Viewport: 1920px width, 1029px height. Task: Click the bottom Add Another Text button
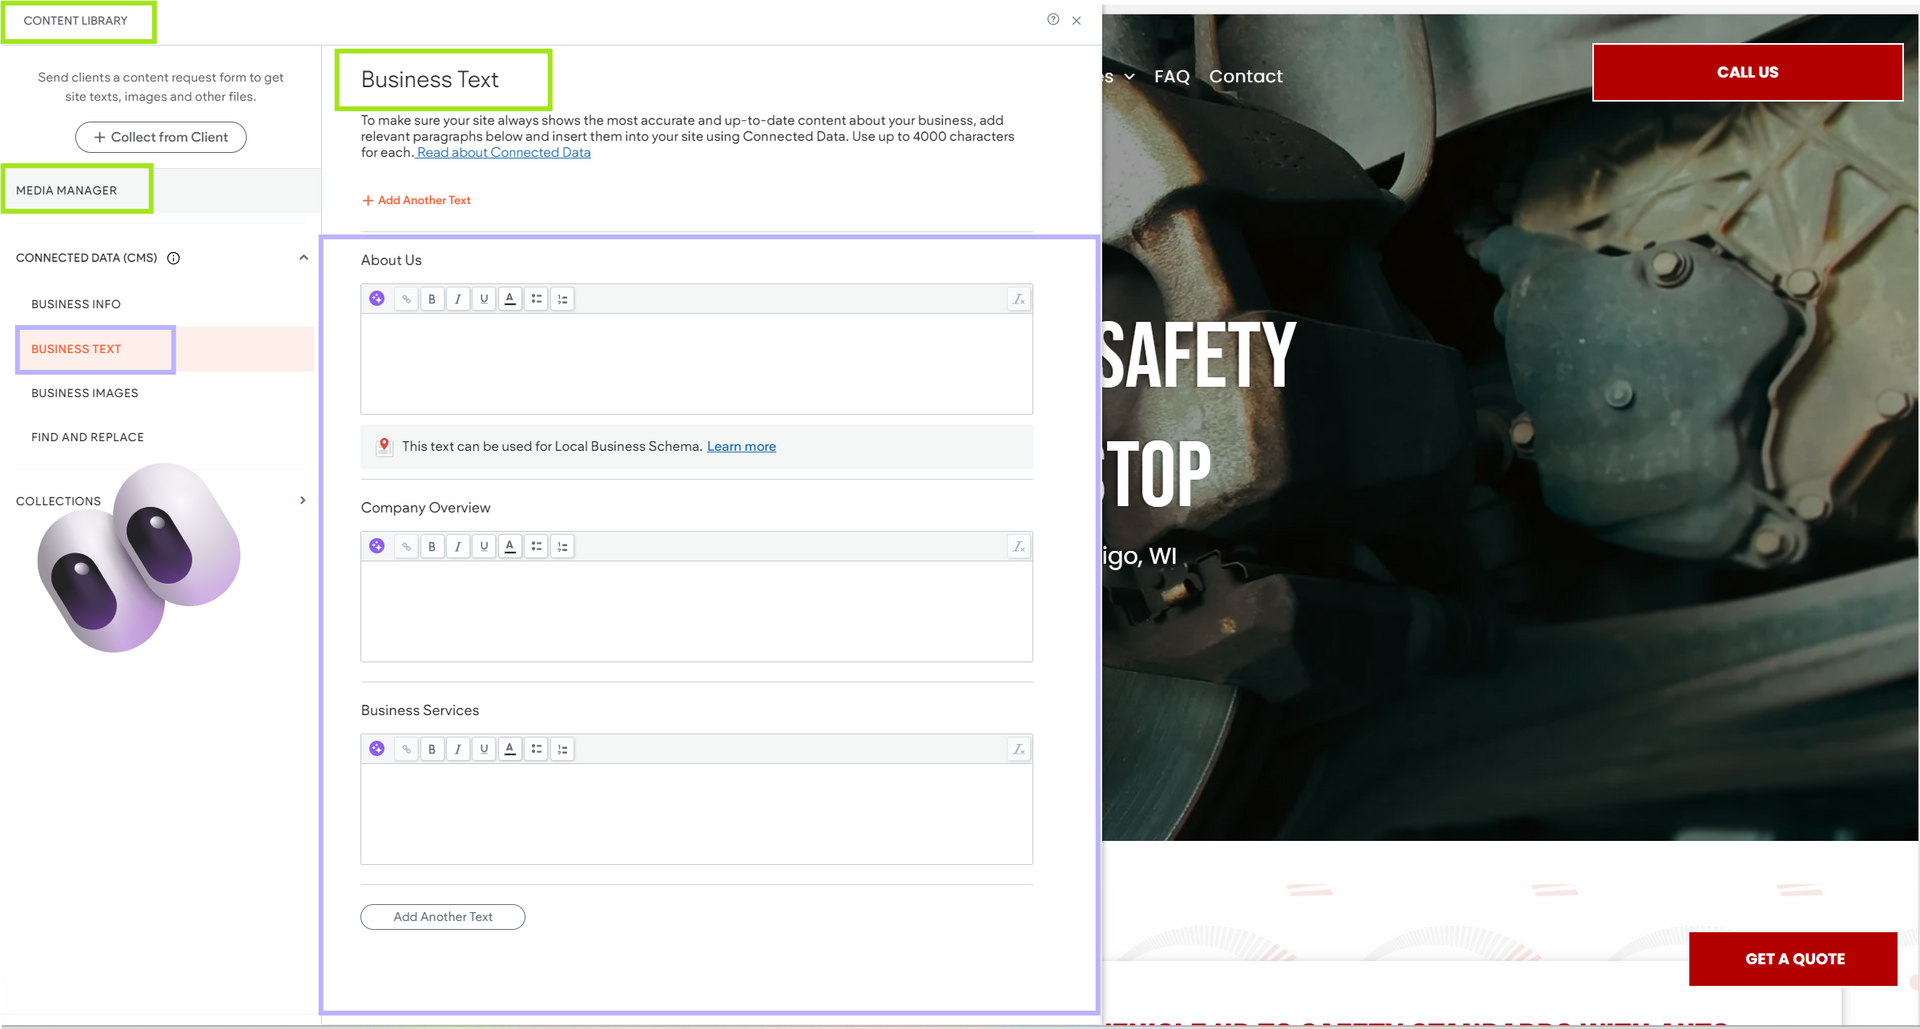pyautogui.click(x=443, y=917)
